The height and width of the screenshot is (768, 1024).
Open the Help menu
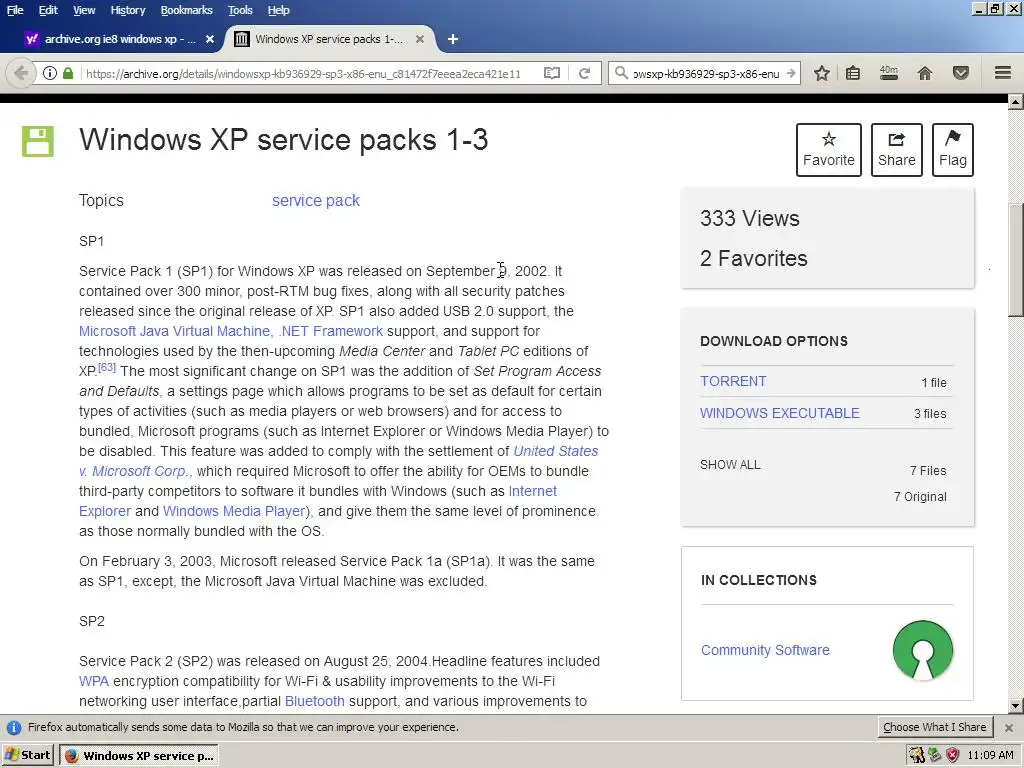(x=278, y=10)
